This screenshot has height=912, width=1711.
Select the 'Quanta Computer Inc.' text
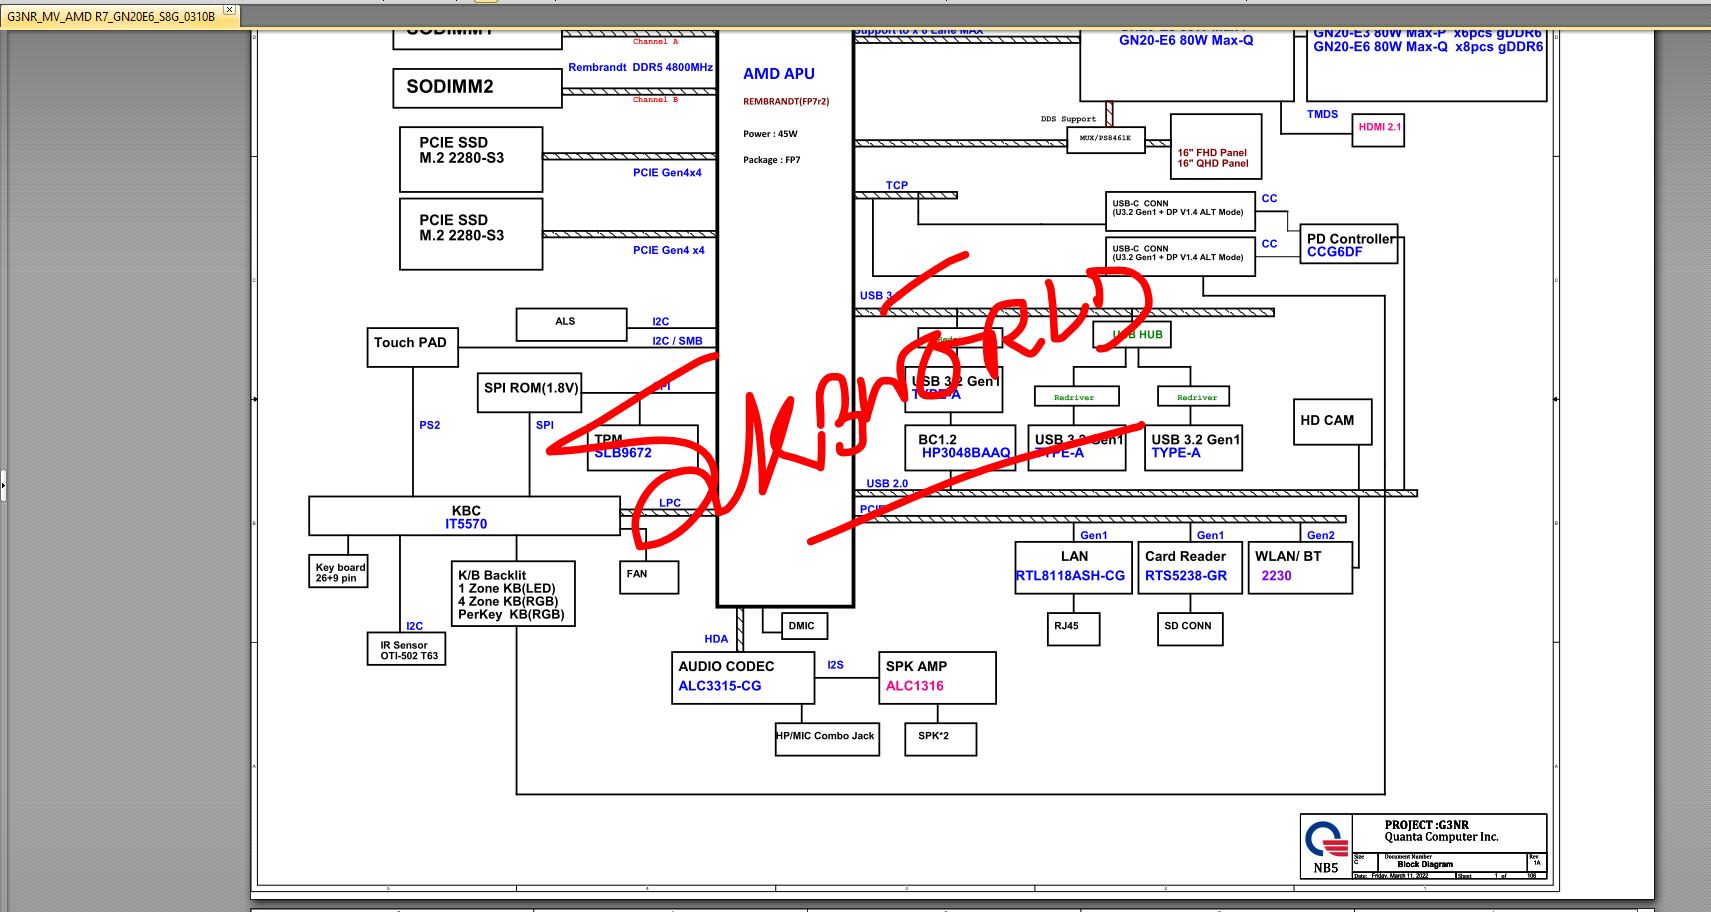tap(1441, 837)
